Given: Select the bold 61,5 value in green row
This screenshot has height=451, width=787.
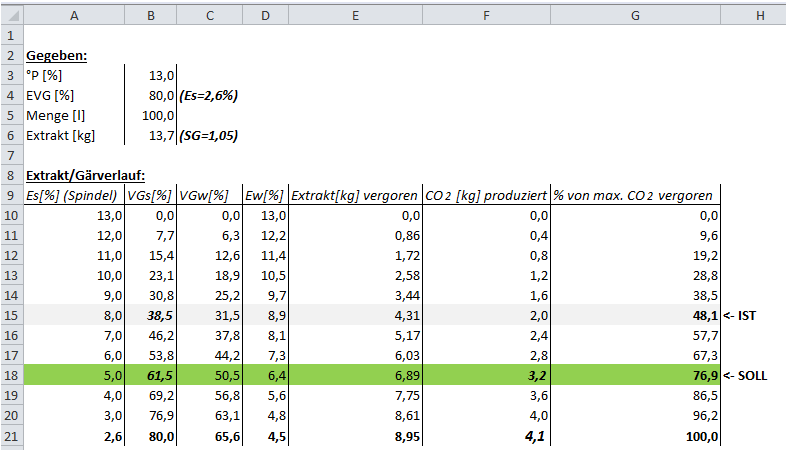Looking at the screenshot, I should point(151,376).
